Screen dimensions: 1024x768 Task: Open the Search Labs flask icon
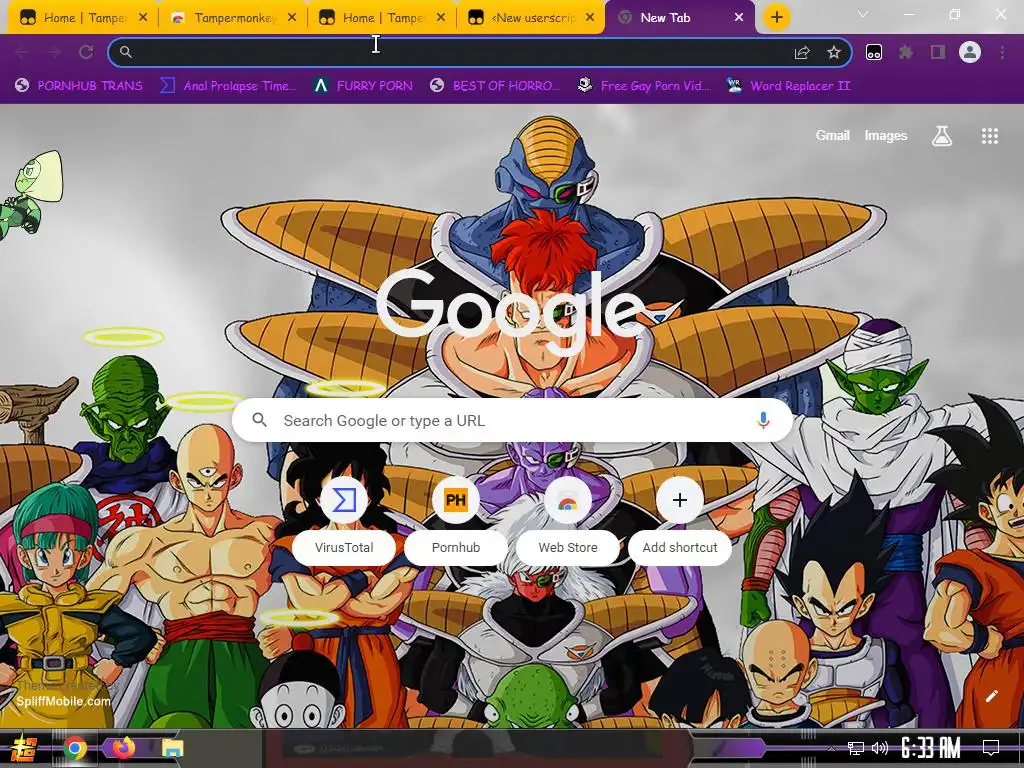[x=941, y=136]
